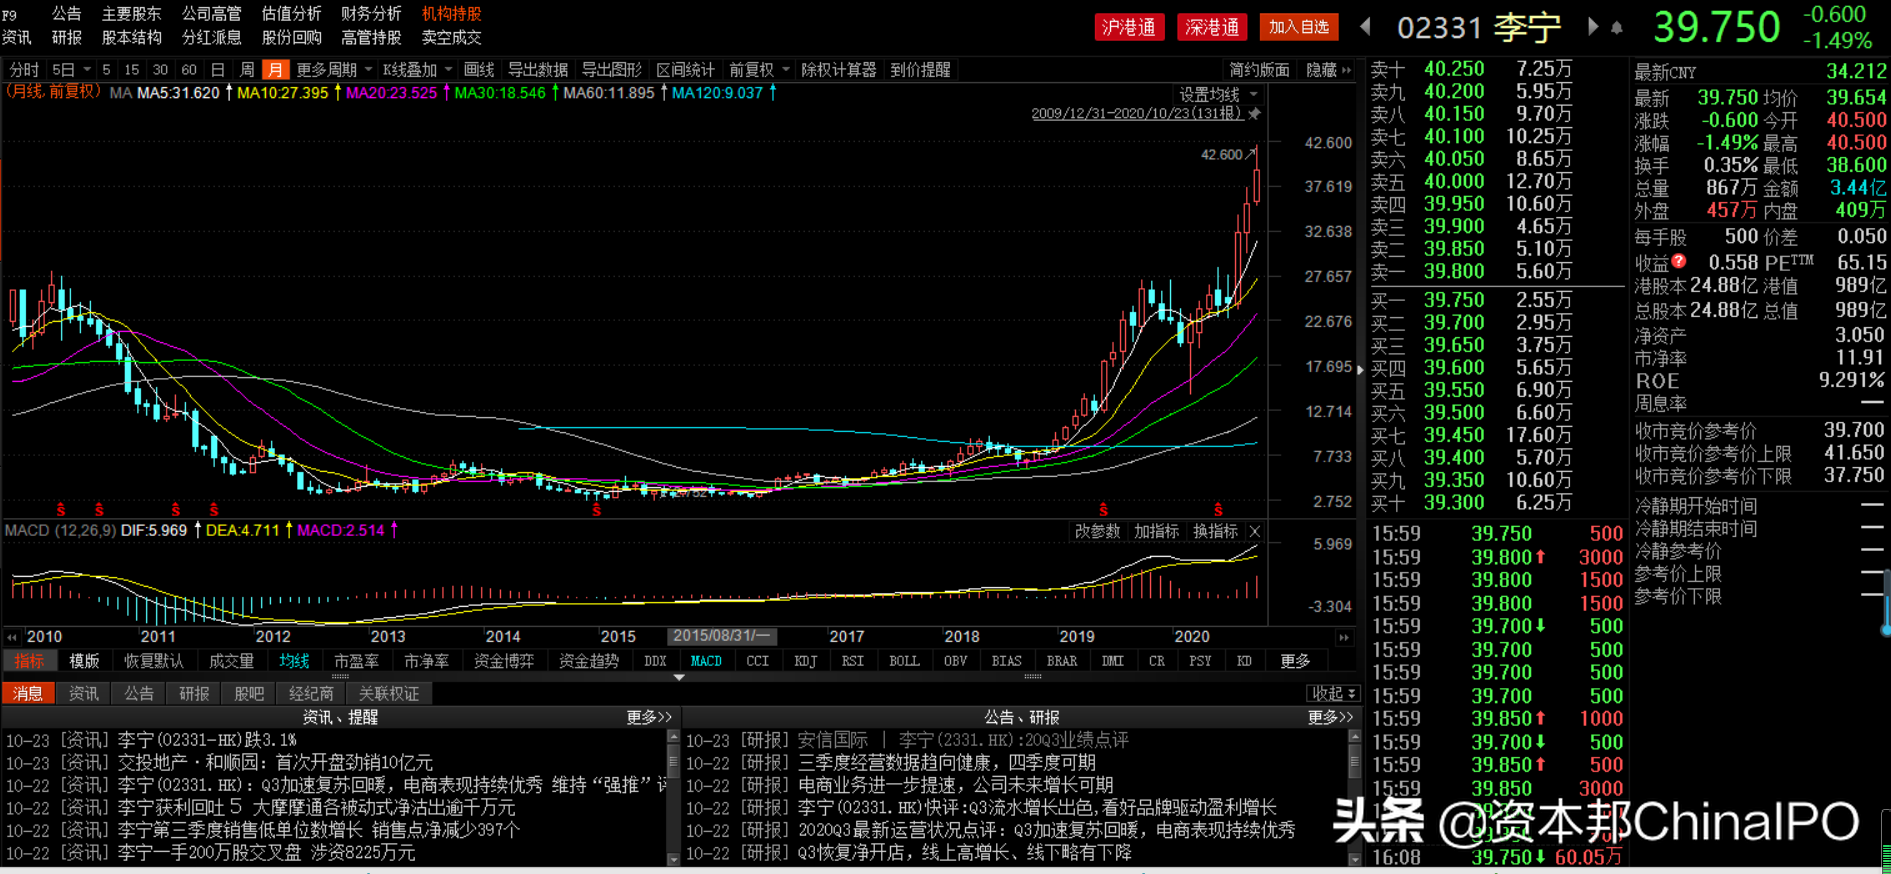Open 机构持股 menu item
Screen dimensions: 1891x874
point(451,14)
